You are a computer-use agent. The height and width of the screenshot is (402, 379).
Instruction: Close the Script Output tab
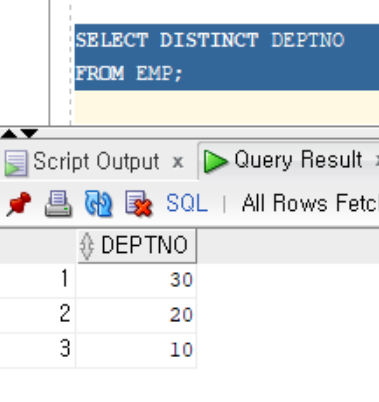[x=178, y=163]
